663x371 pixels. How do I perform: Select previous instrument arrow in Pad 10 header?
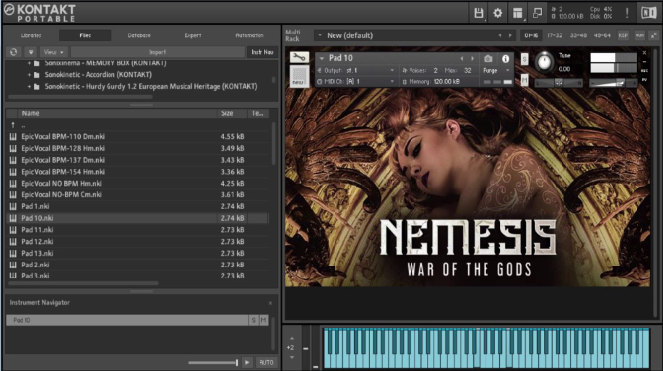462,58
